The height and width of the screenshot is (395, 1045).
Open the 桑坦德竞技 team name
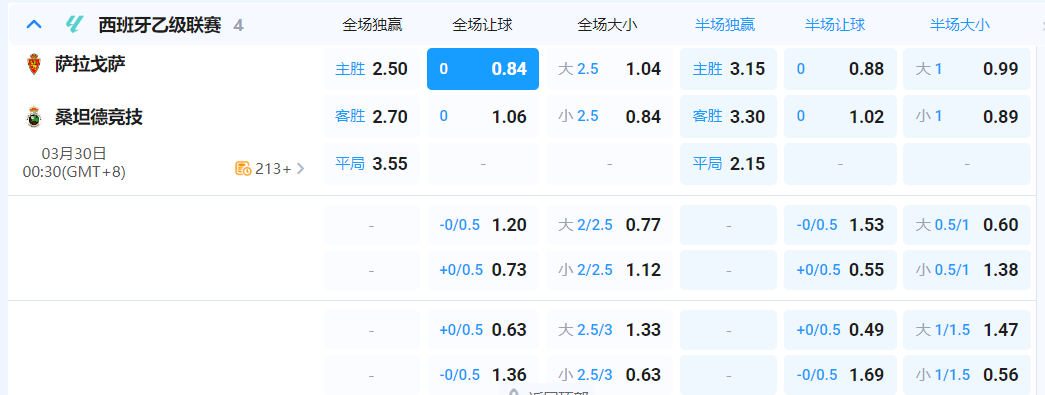coord(99,117)
